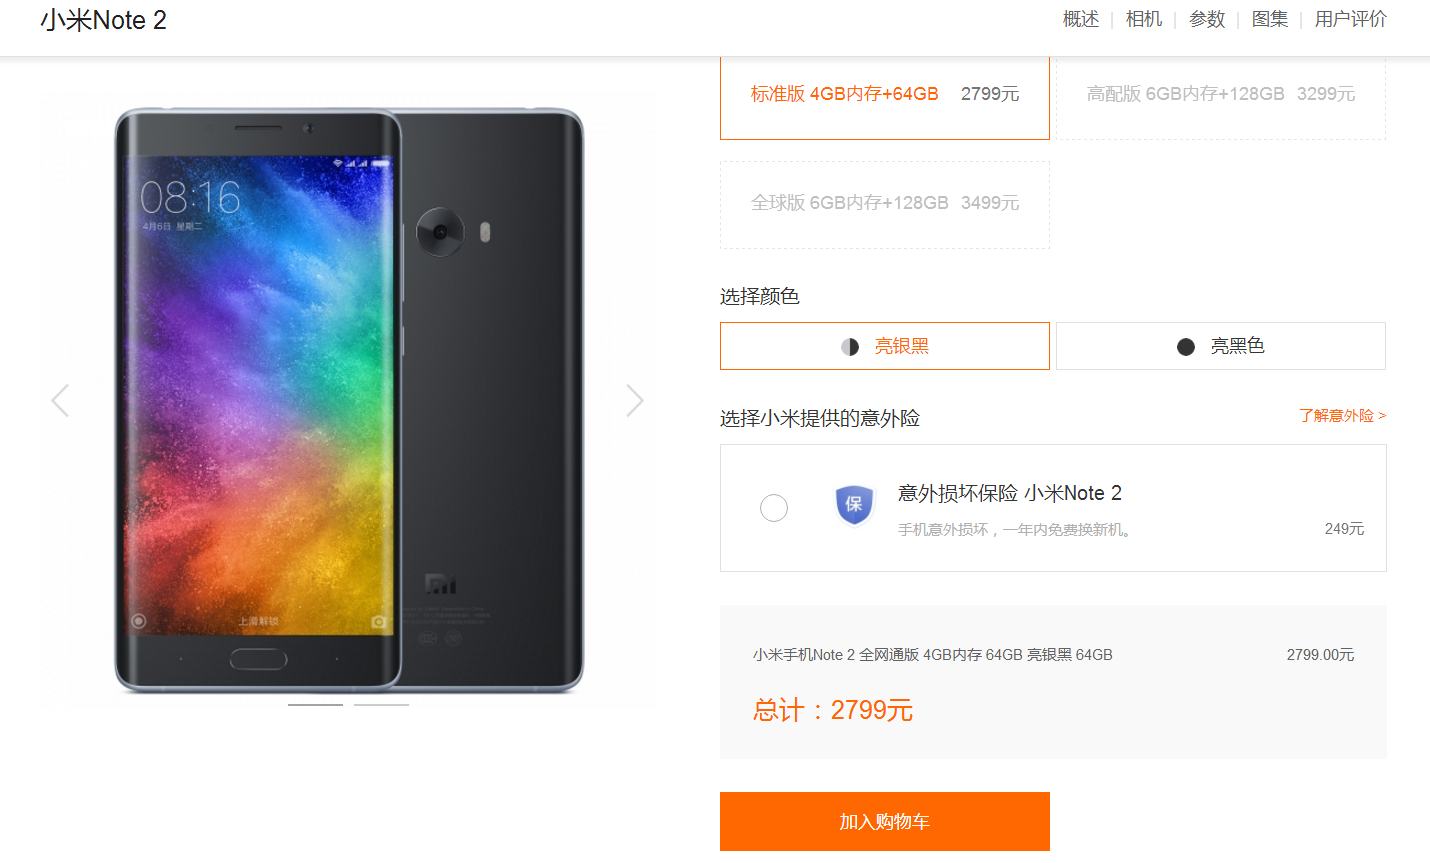The width and height of the screenshot is (1430, 863).
Task: Select 高配版 6GB内存+128GB version
Action: (x=1221, y=94)
